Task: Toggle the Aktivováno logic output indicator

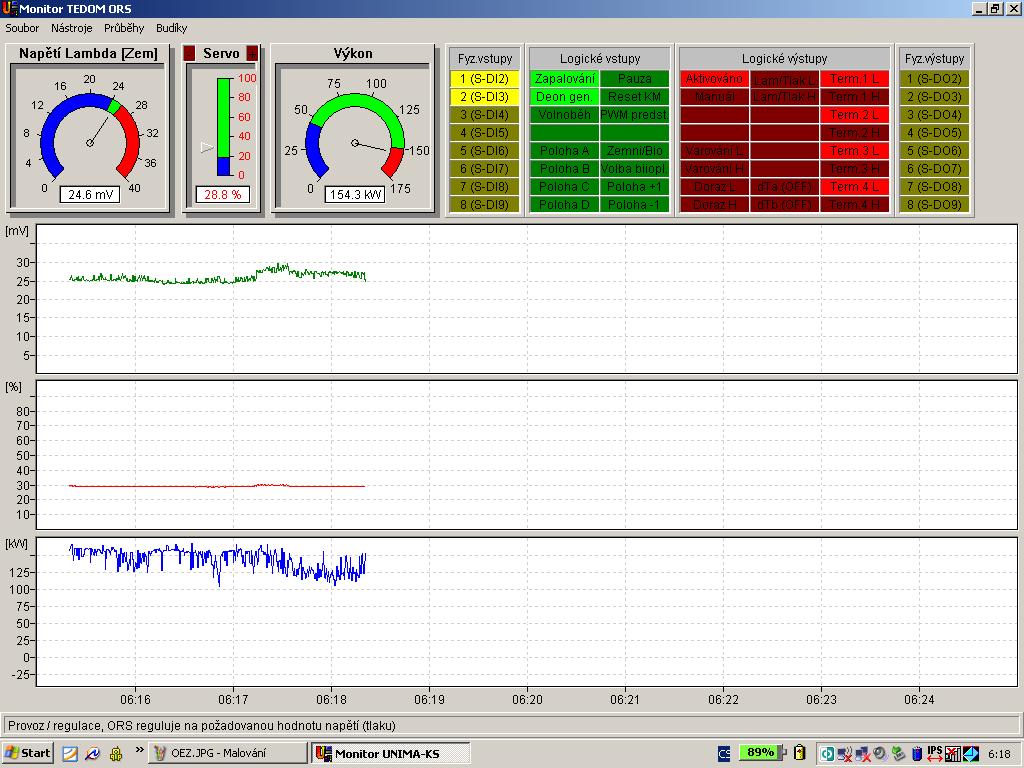Action: point(714,79)
